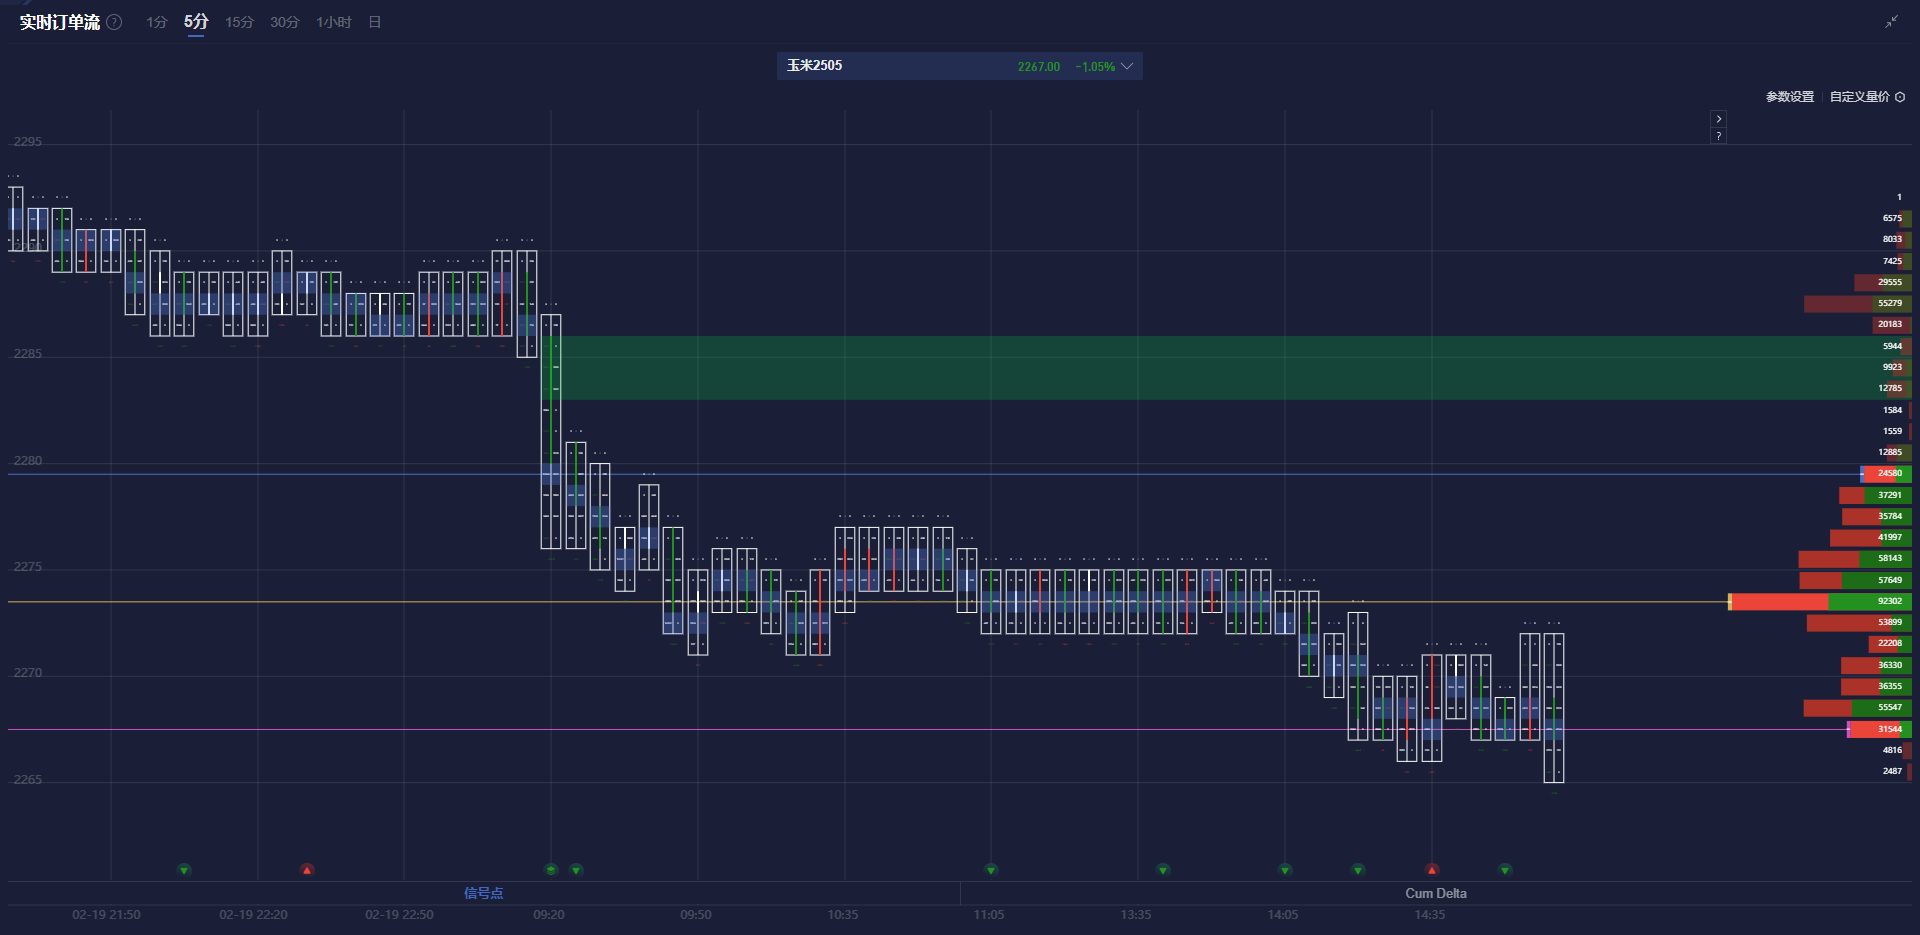1920x935 pixels.
Task: Expand the chevron beside -1.05% price change
Action: click(1128, 66)
